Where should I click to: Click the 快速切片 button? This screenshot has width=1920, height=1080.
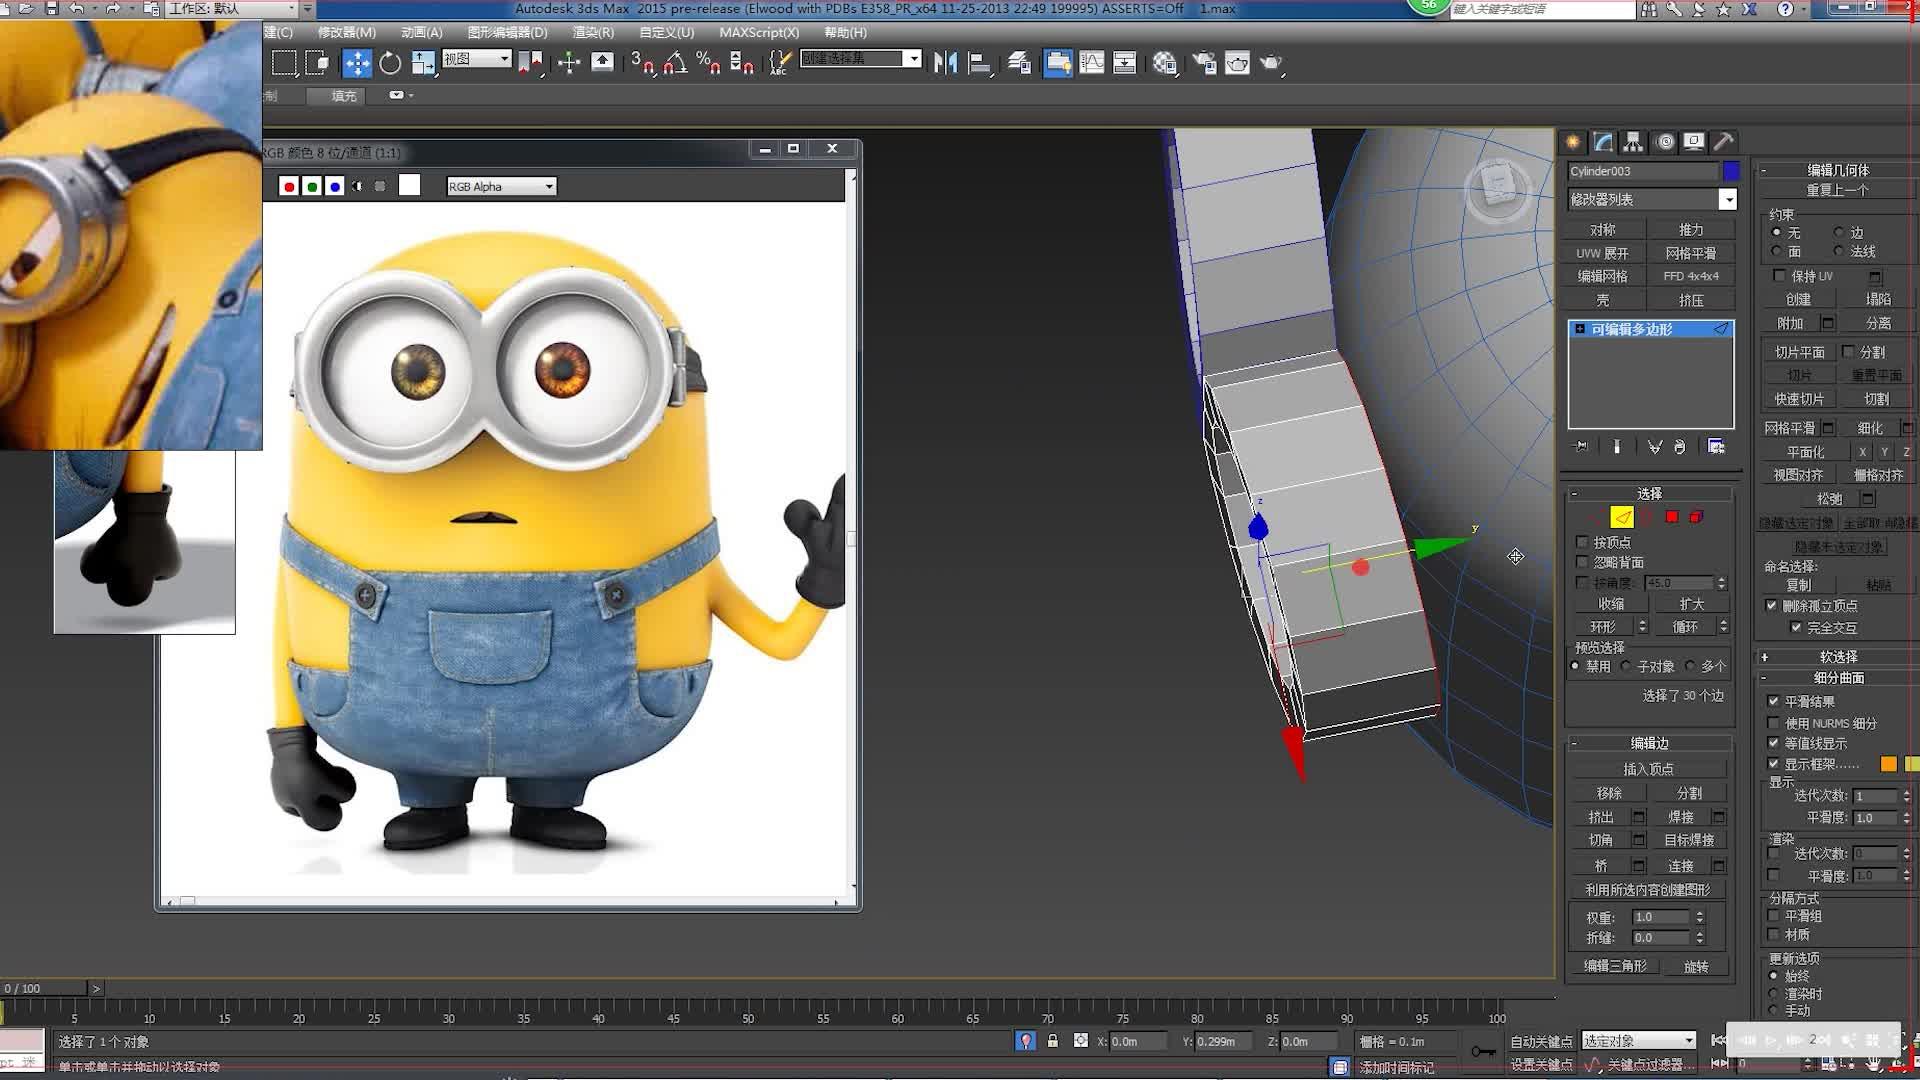[x=1800, y=399]
